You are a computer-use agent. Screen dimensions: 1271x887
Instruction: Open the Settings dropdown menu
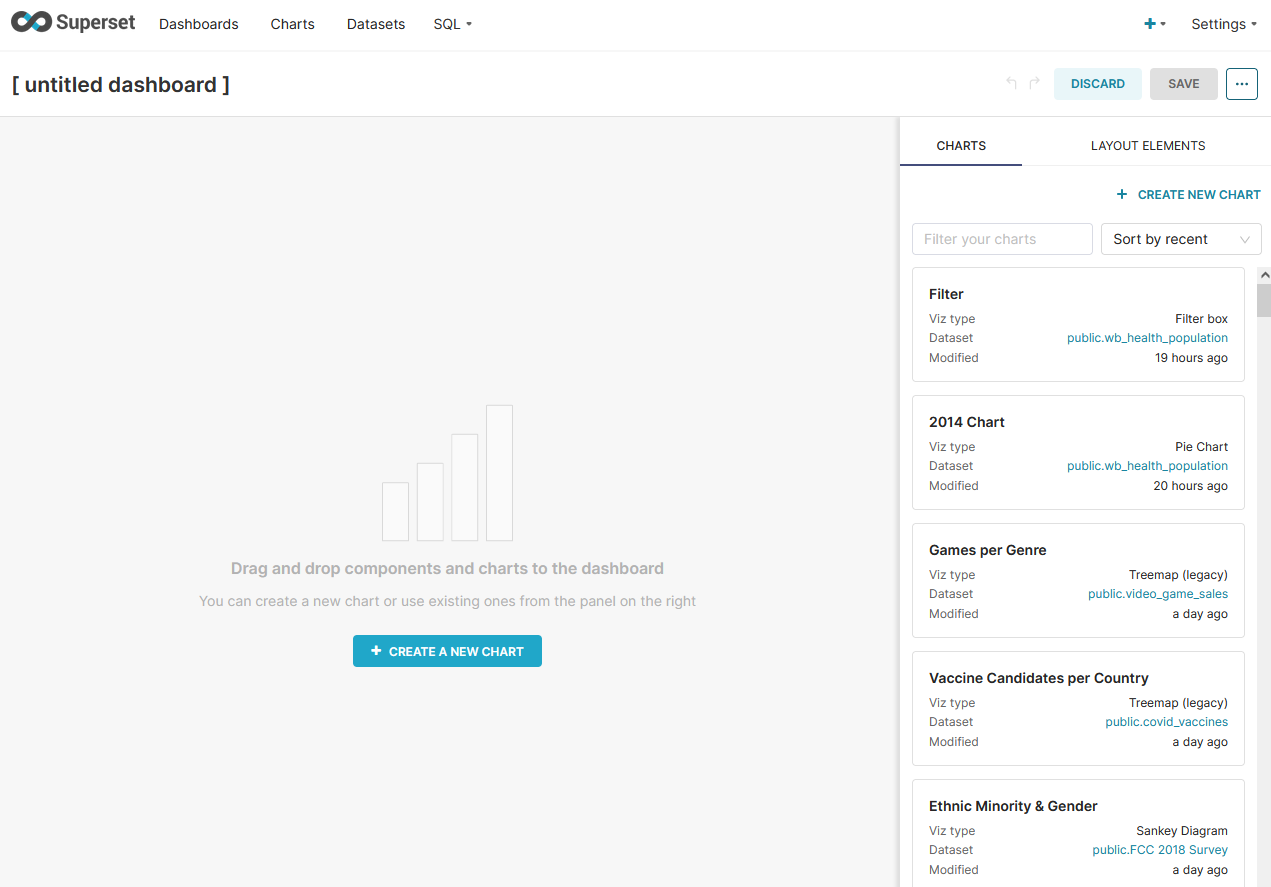tap(1222, 23)
